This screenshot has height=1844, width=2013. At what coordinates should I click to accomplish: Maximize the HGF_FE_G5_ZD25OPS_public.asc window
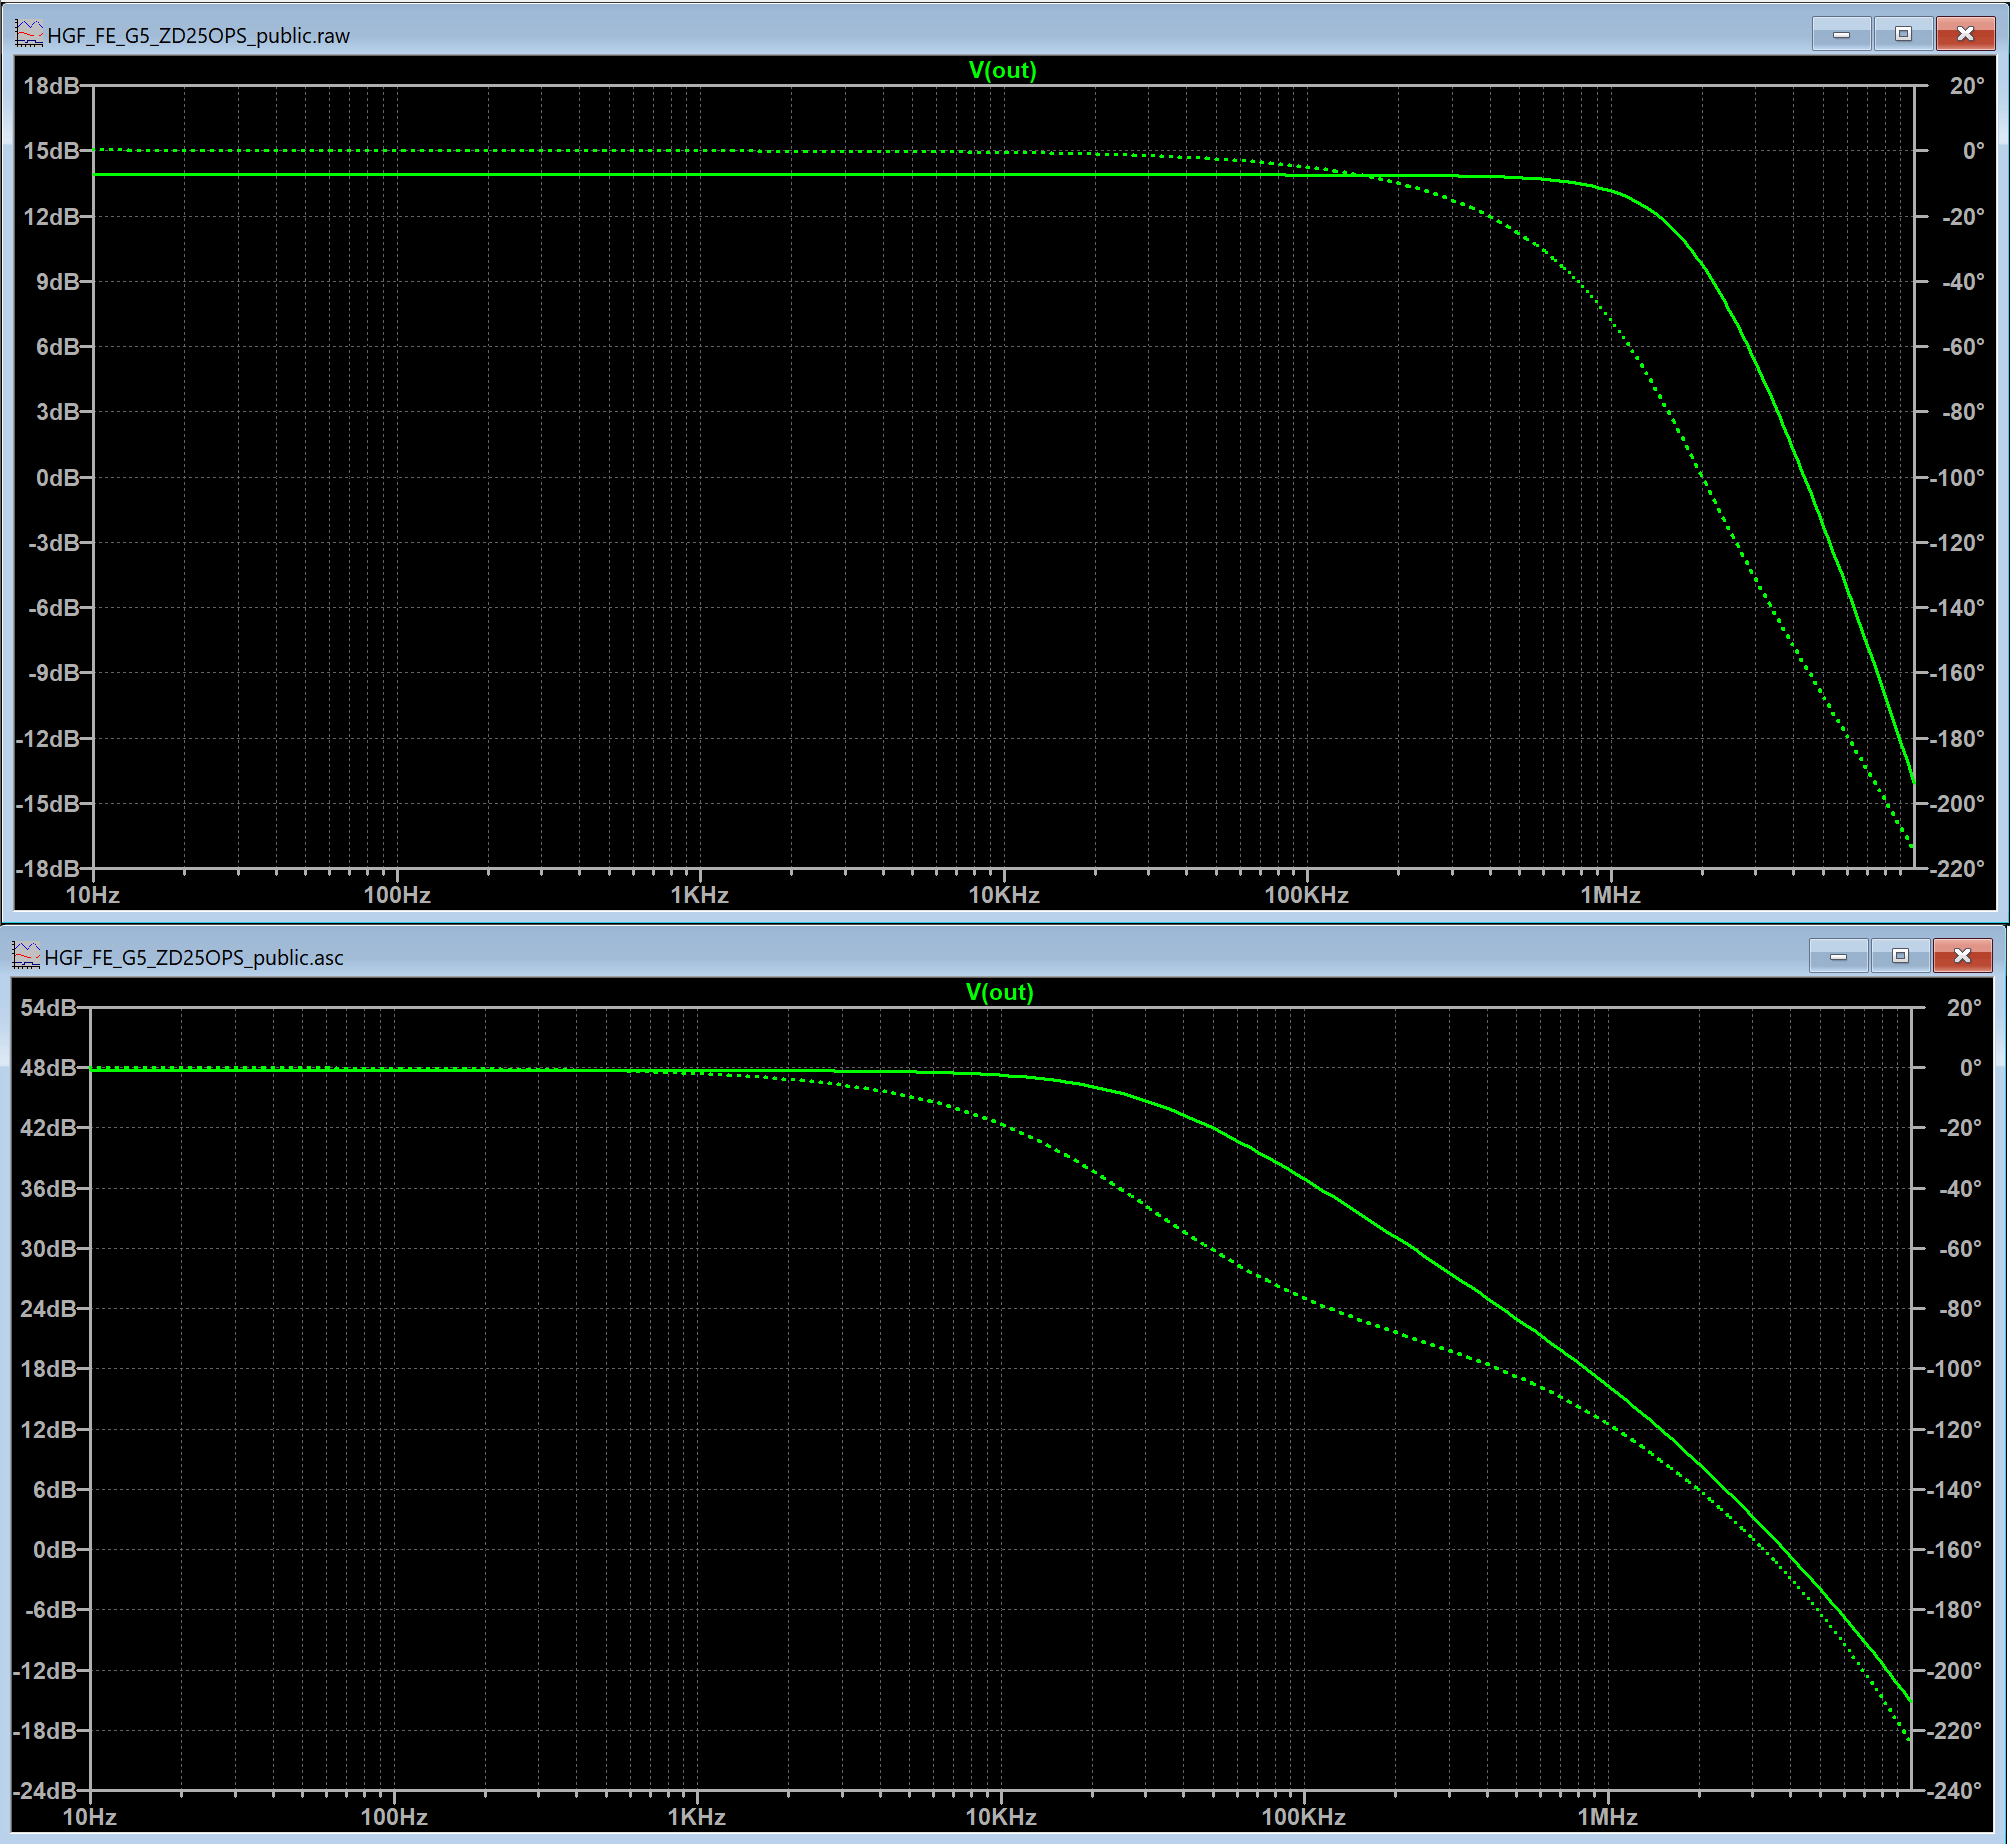point(1899,956)
